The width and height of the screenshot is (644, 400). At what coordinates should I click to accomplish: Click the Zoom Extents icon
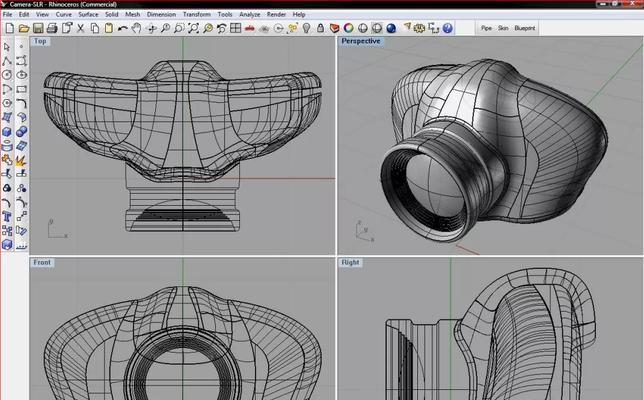193,28
